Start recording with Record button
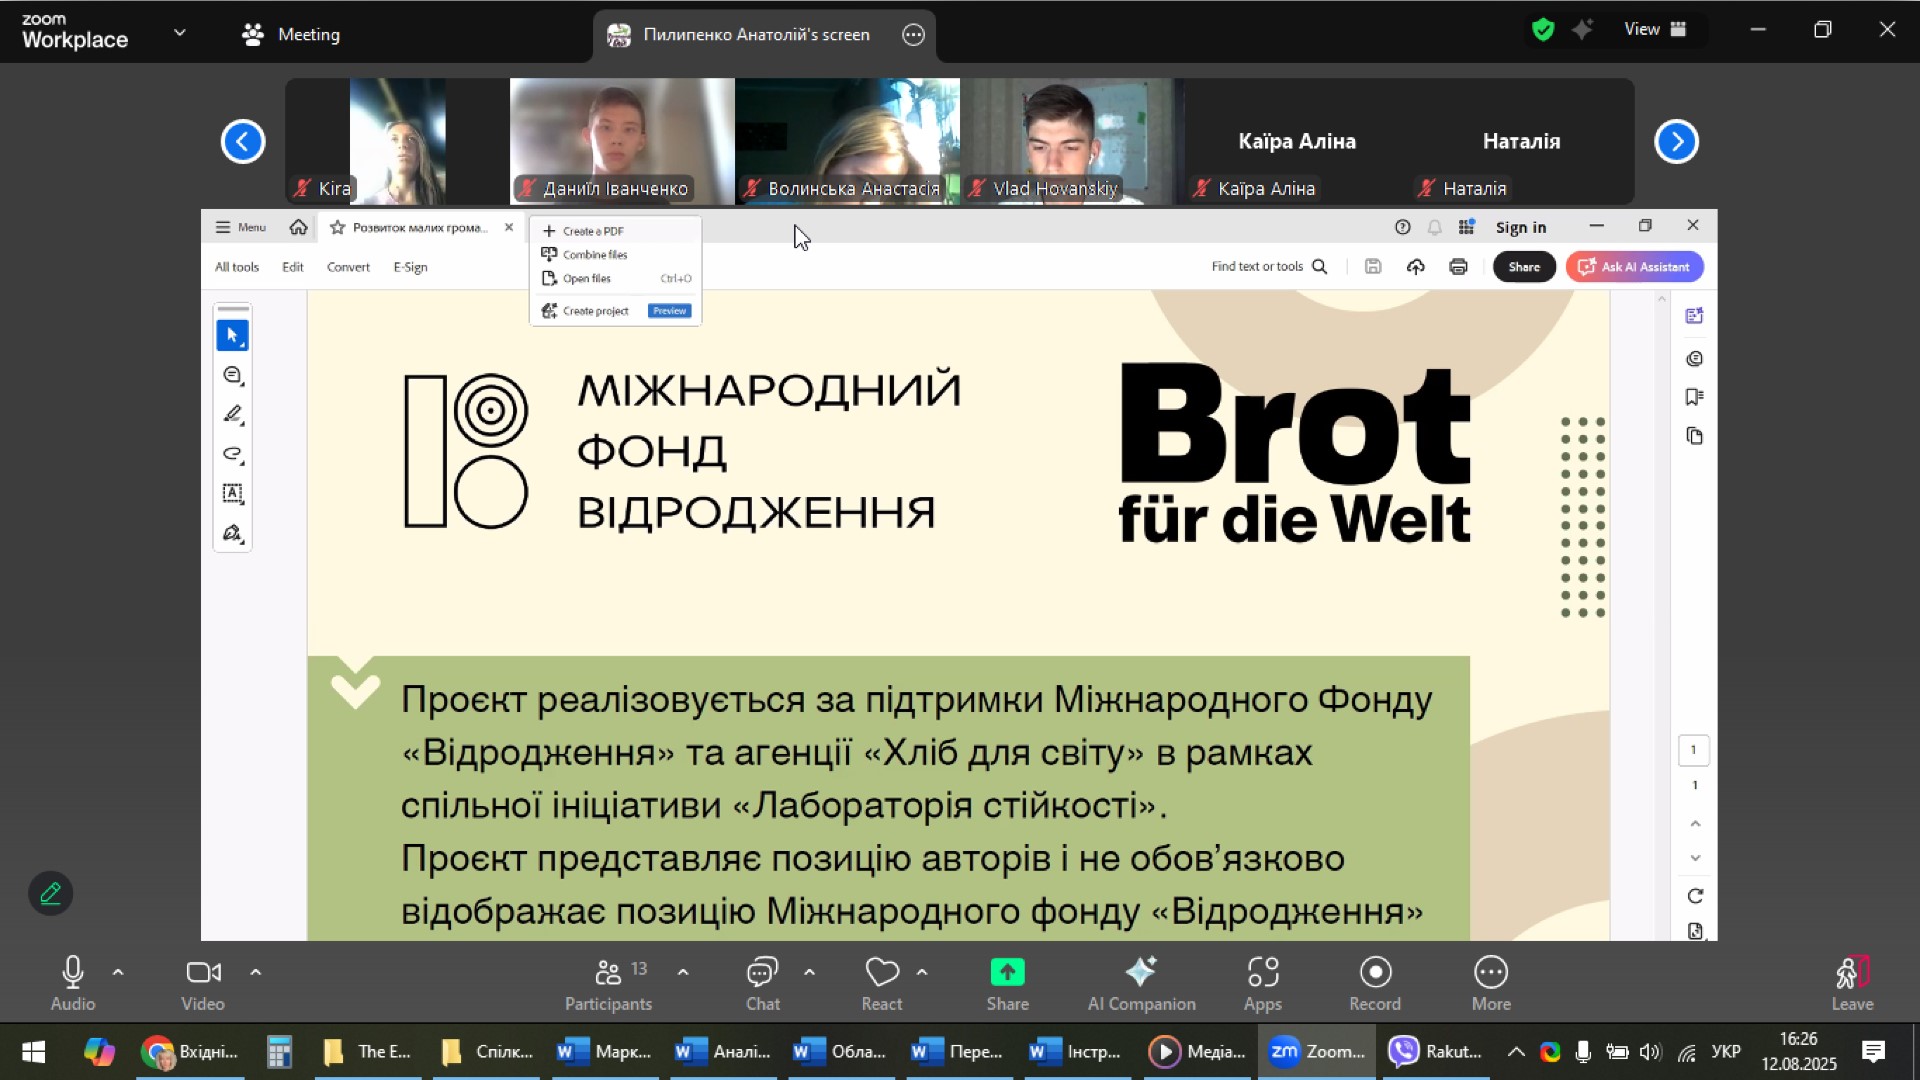The width and height of the screenshot is (1920, 1080). [x=1375, y=983]
